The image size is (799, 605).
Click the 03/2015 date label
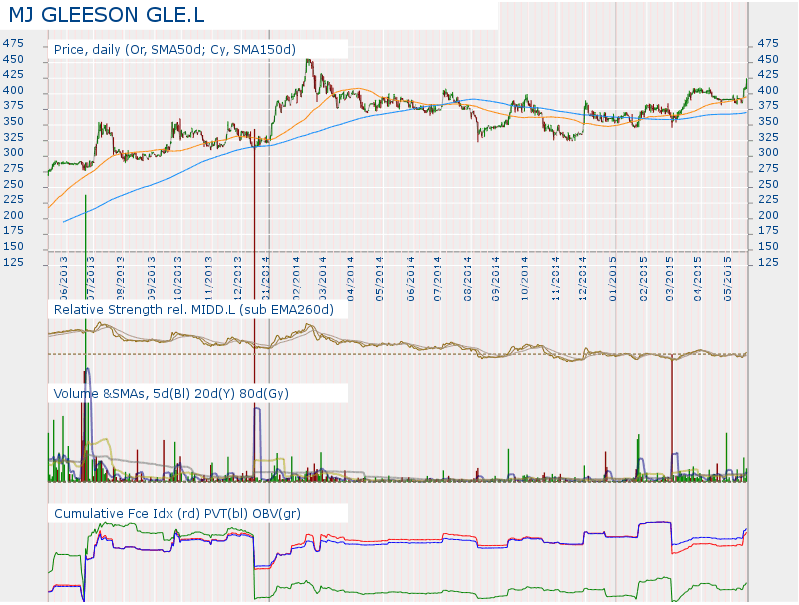pyautogui.click(x=670, y=279)
